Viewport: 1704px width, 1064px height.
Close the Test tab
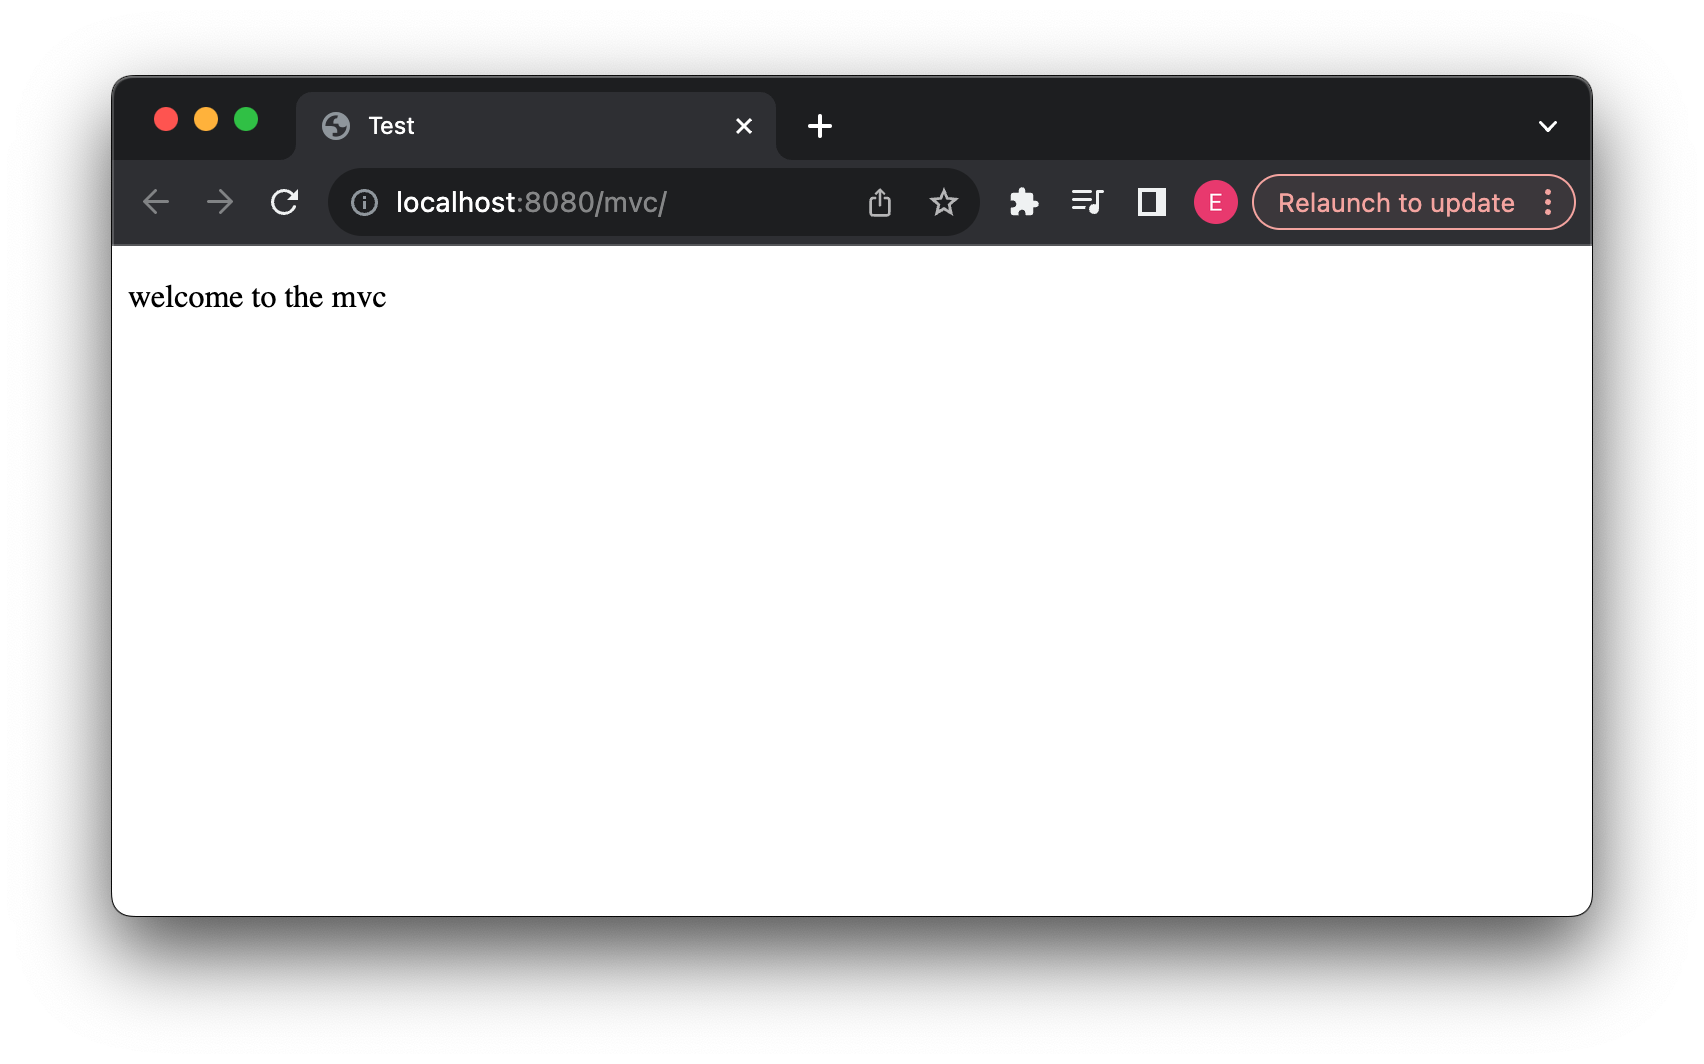(x=743, y=126)
